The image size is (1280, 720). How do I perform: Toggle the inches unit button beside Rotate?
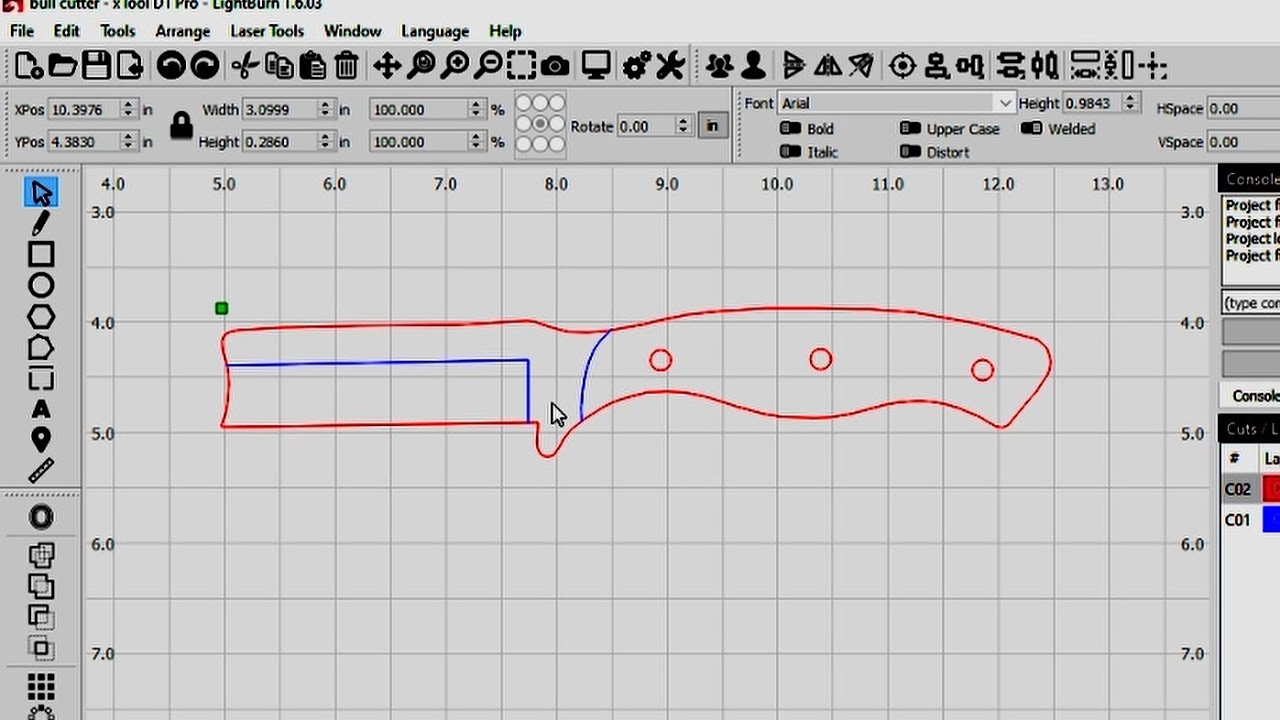[712, 126]
